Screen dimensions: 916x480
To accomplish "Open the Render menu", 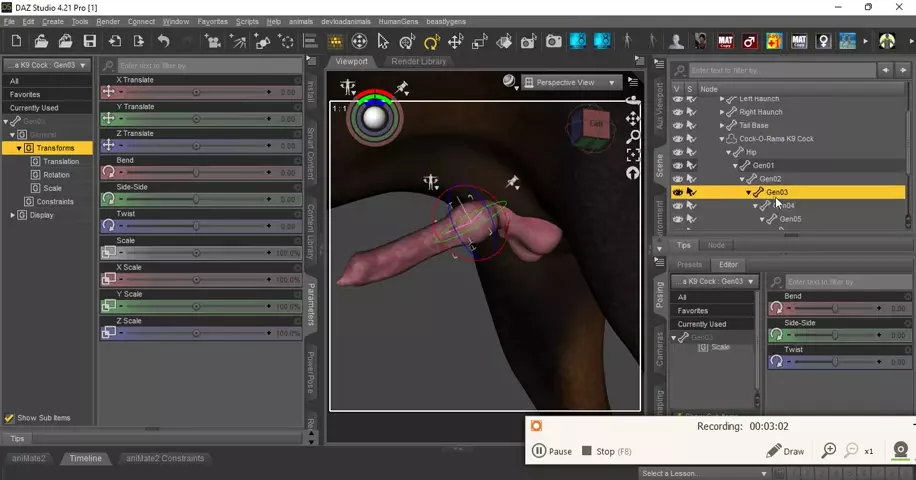I will pyautogui.click(x=108, y=21).
